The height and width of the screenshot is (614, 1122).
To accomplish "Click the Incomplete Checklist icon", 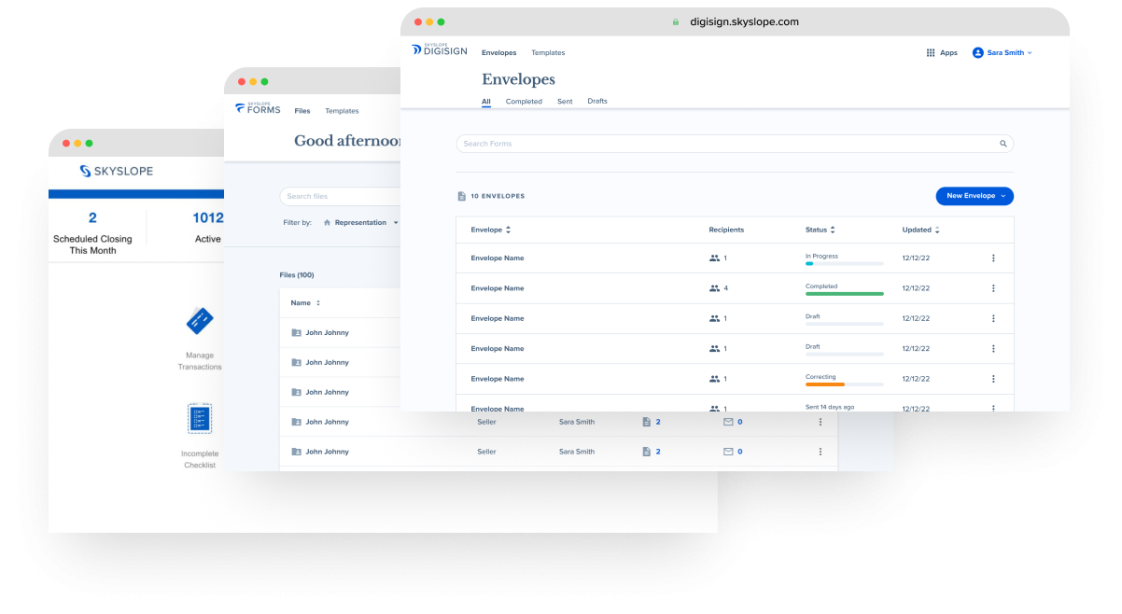I will coord(199,418).
